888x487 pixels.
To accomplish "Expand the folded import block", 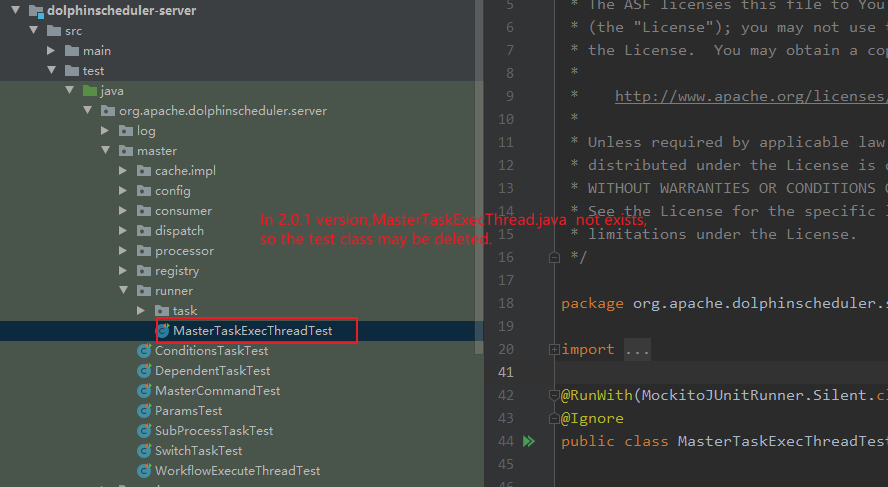I will point(554,349).
